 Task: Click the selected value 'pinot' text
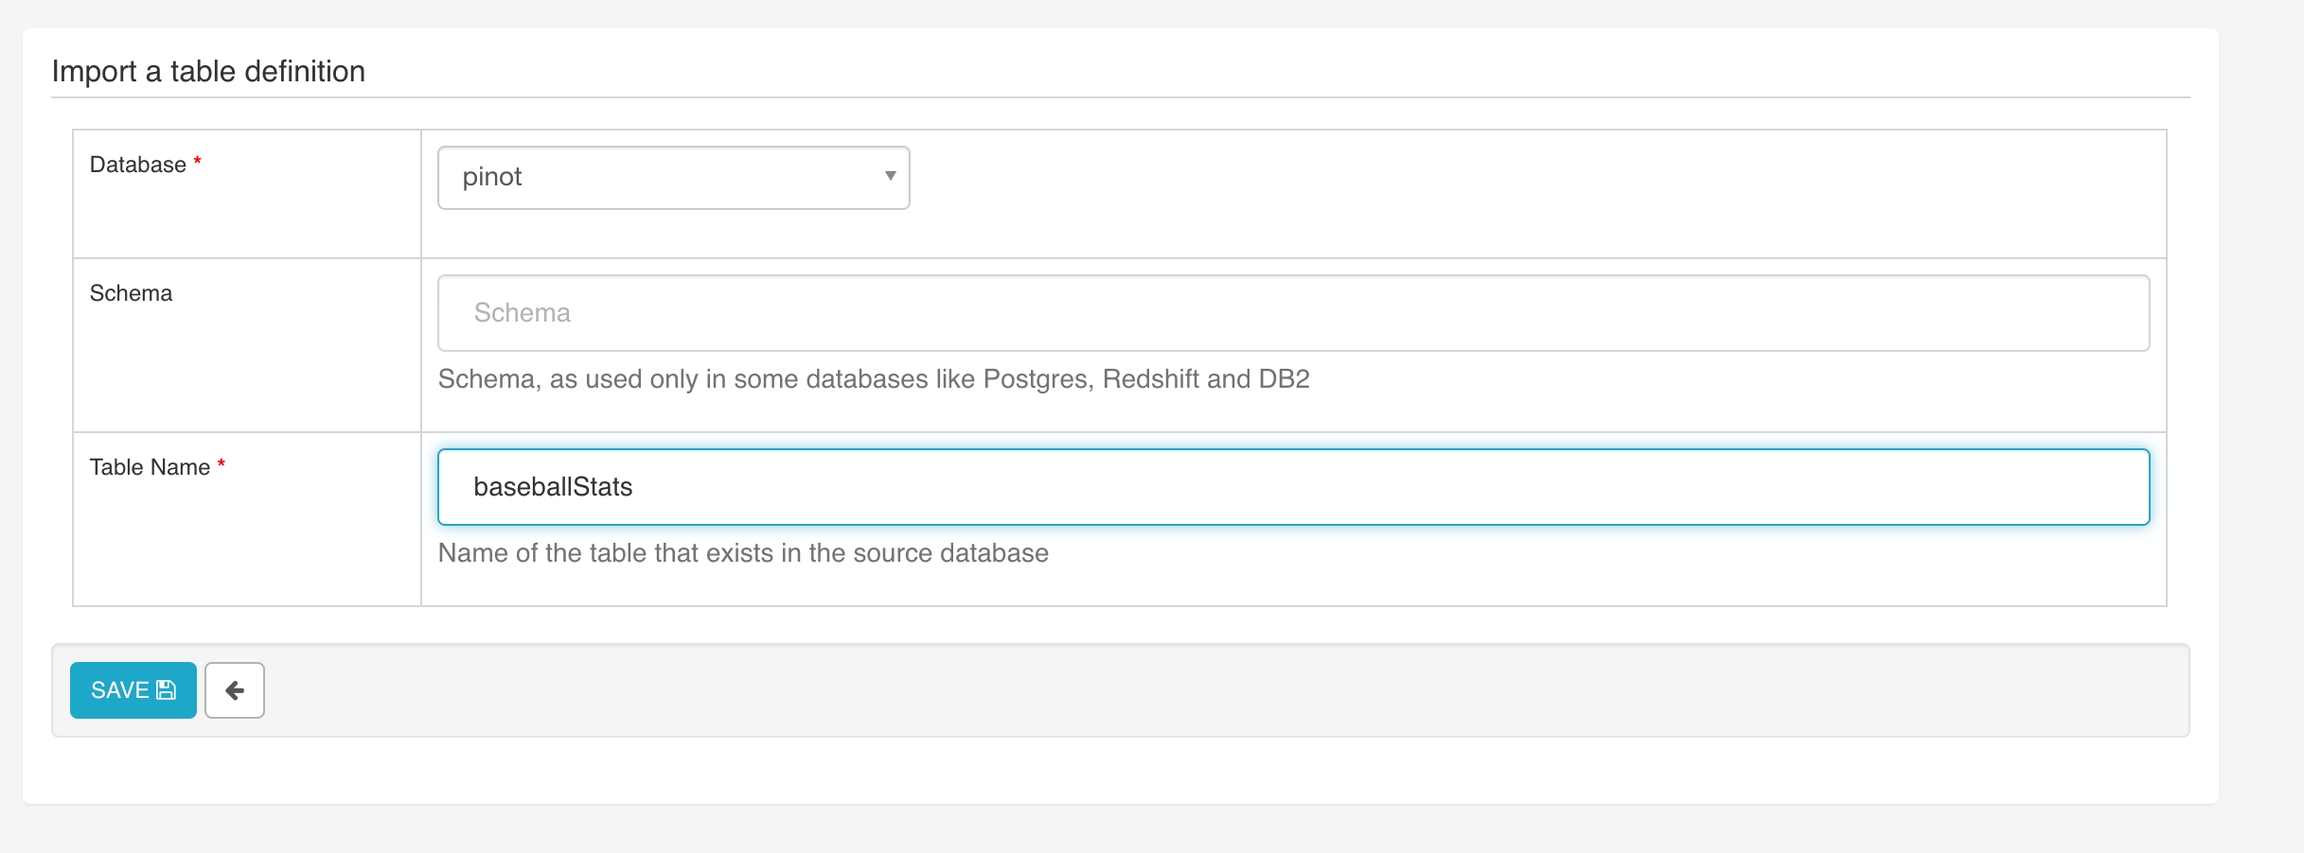pyautogui.click(x=492, y=177)
